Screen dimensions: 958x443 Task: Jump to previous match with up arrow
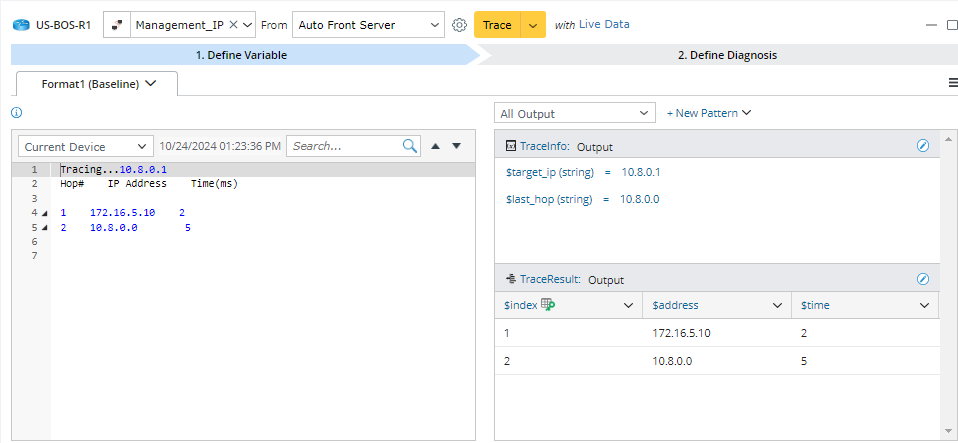[x=435, y=146]
